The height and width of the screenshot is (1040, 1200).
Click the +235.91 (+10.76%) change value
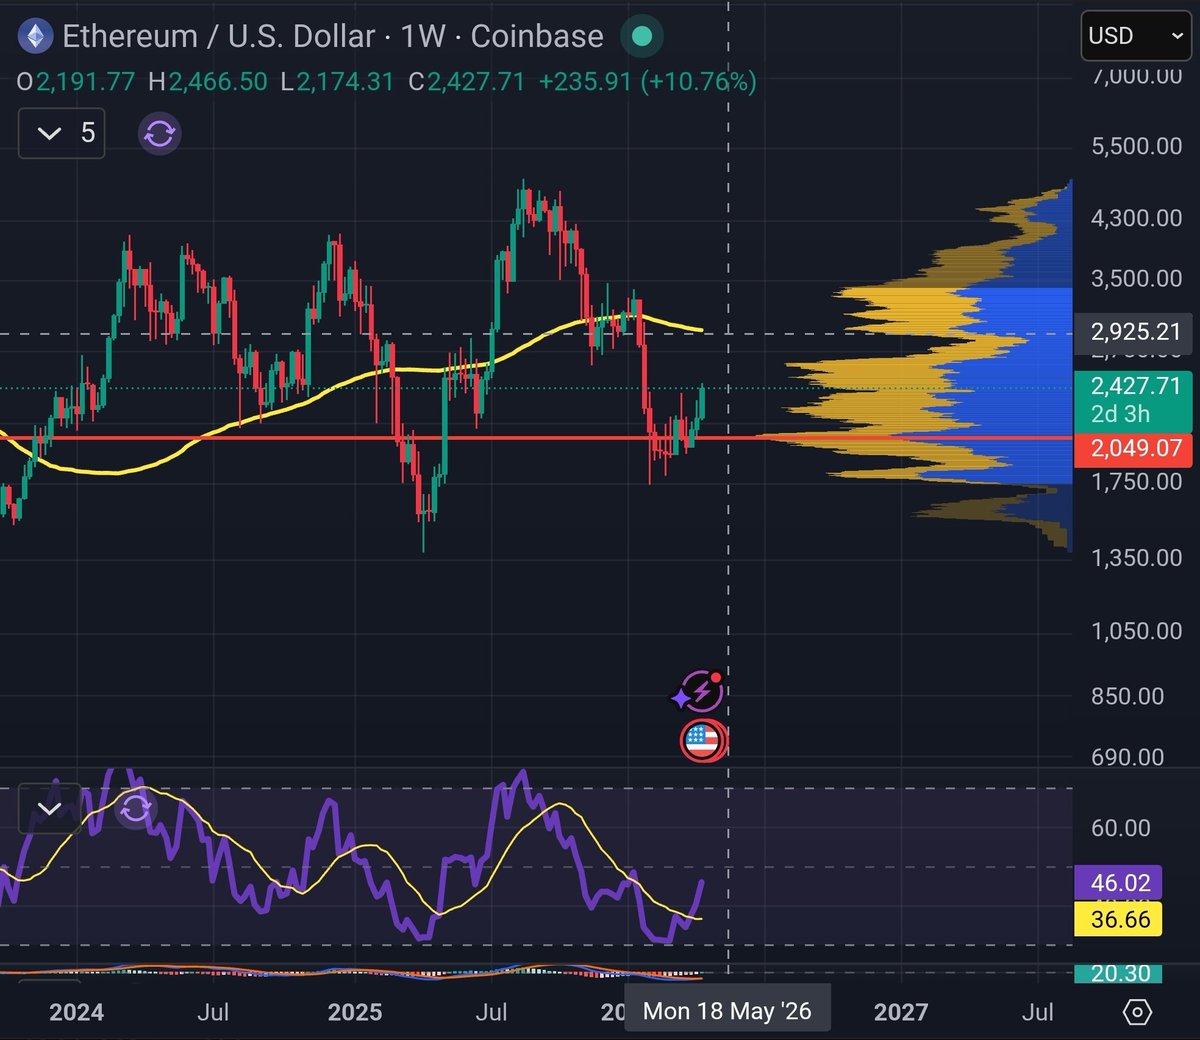pos(647,82)
